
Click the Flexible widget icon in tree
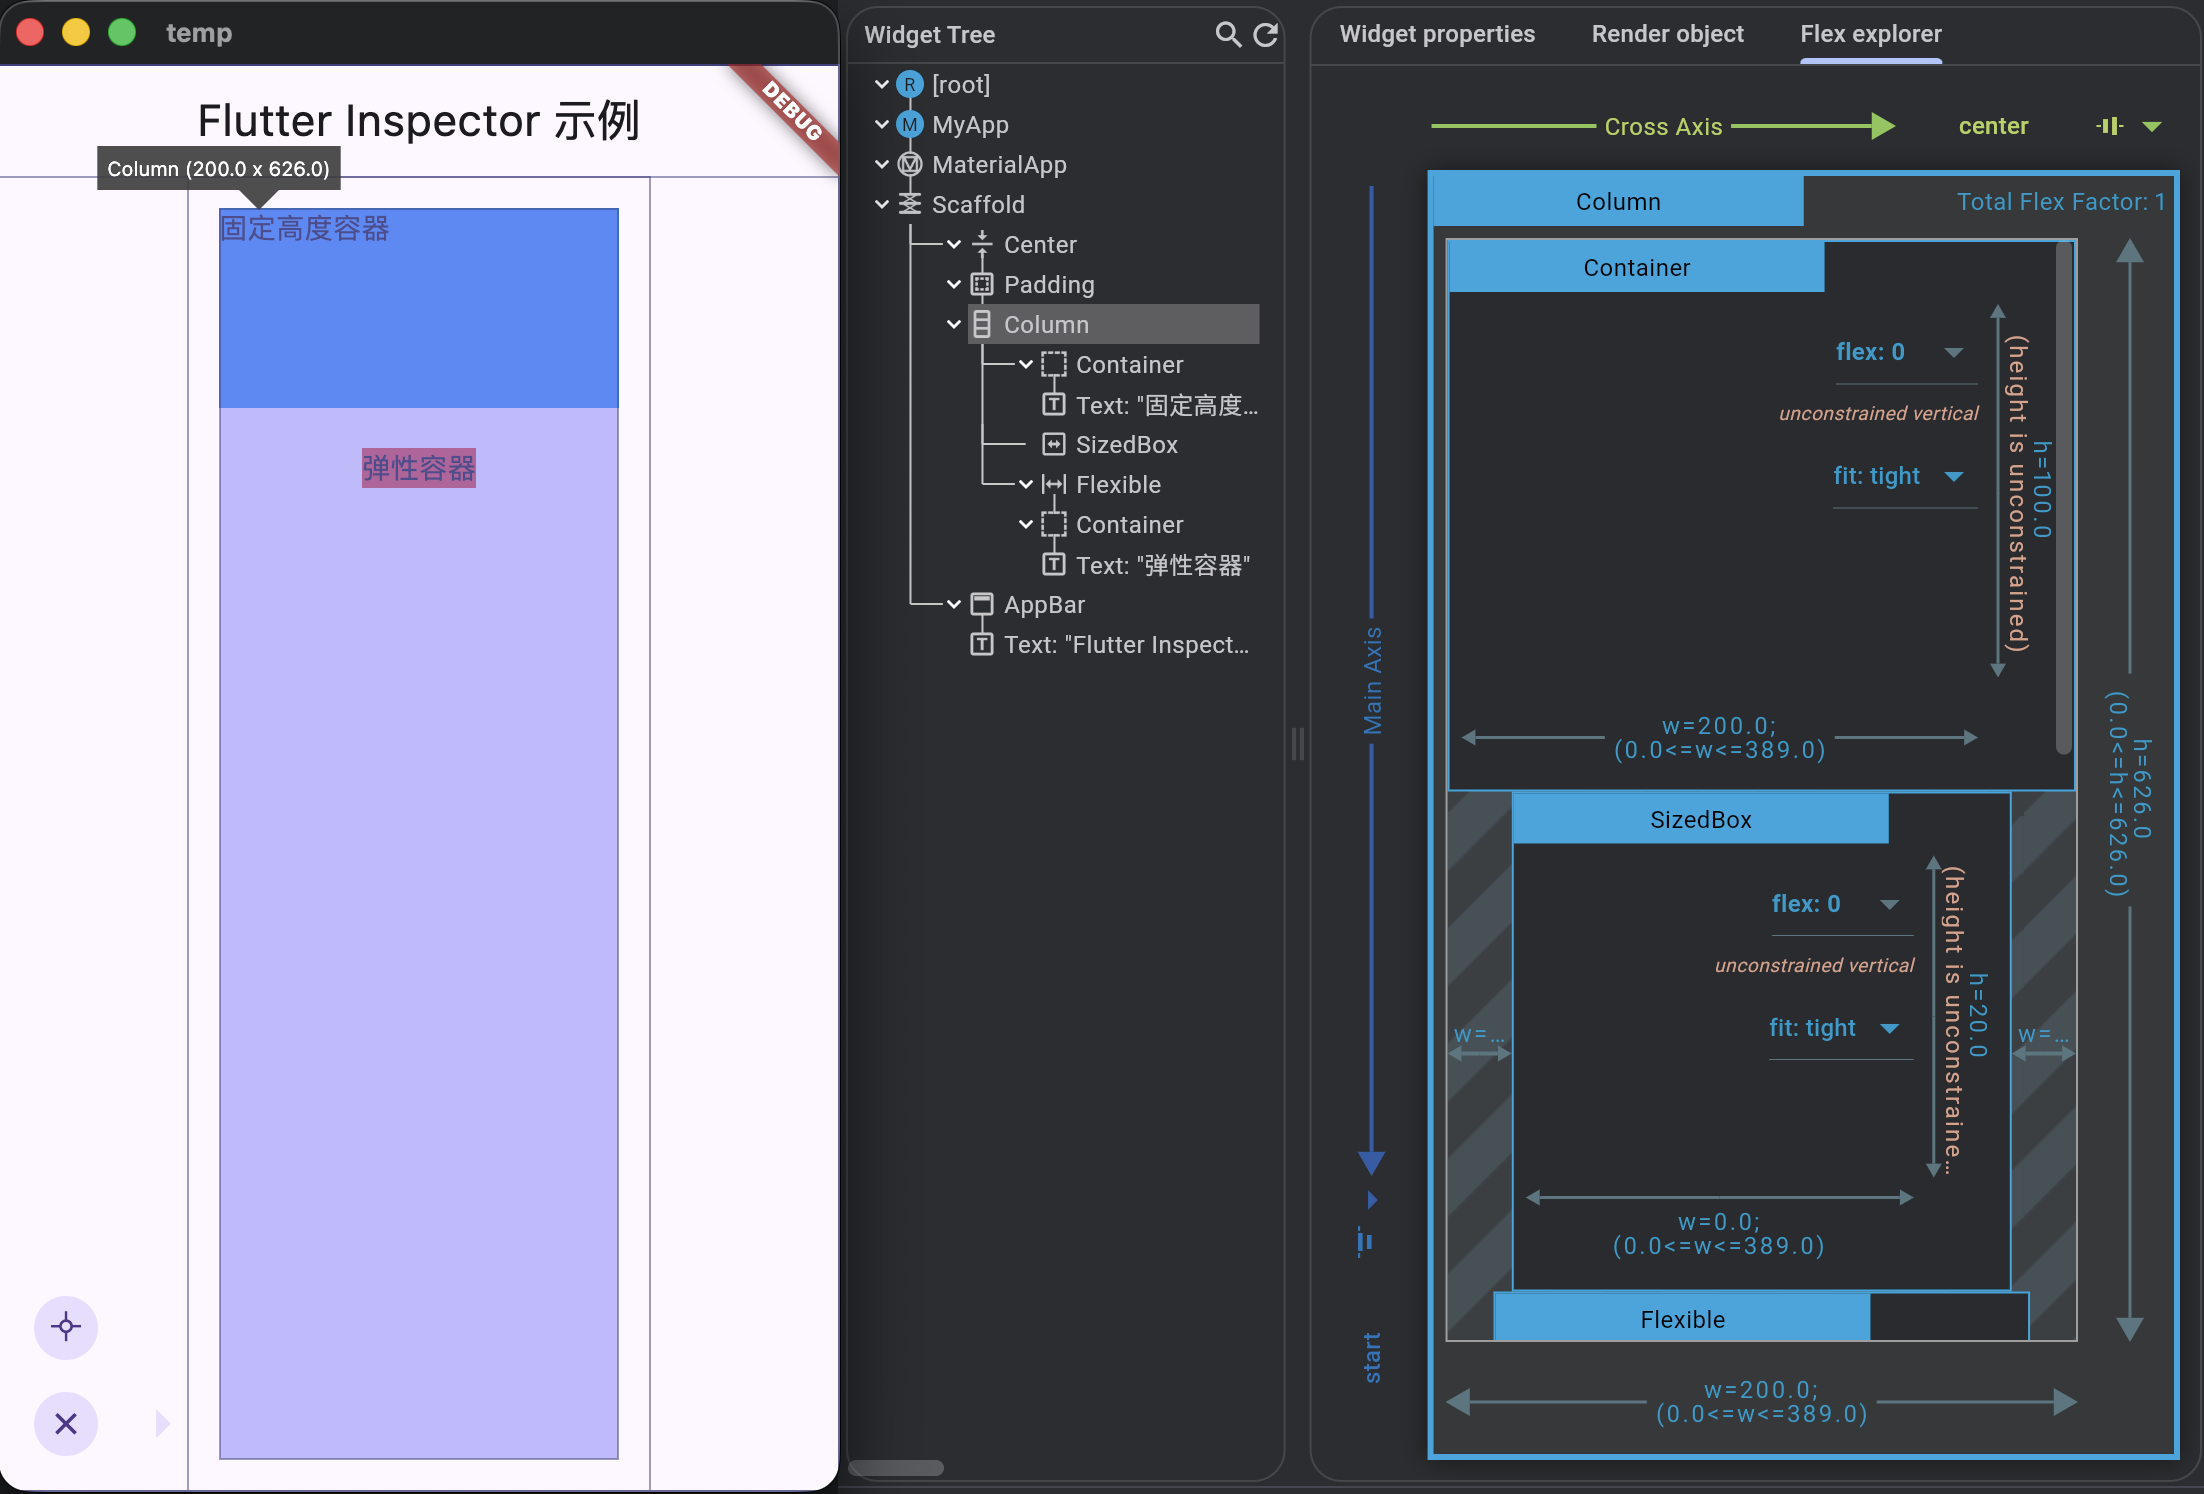coord(1054,485)
